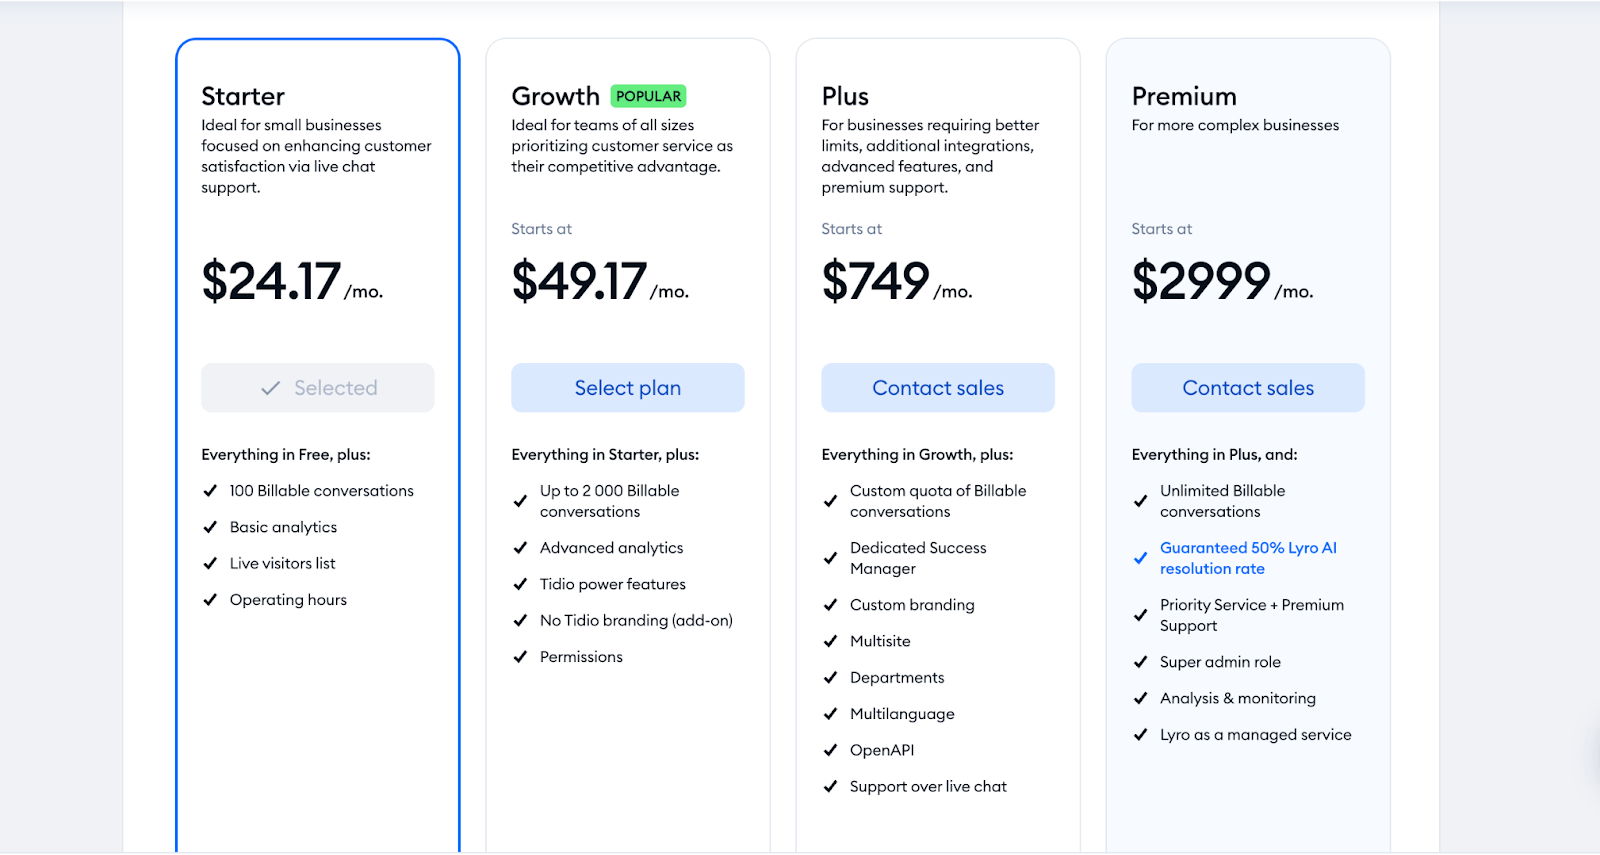Click the disabled Selected button on Starter
The height and width of the screenshot is (855, 1600).
click(x=317, y=388)
